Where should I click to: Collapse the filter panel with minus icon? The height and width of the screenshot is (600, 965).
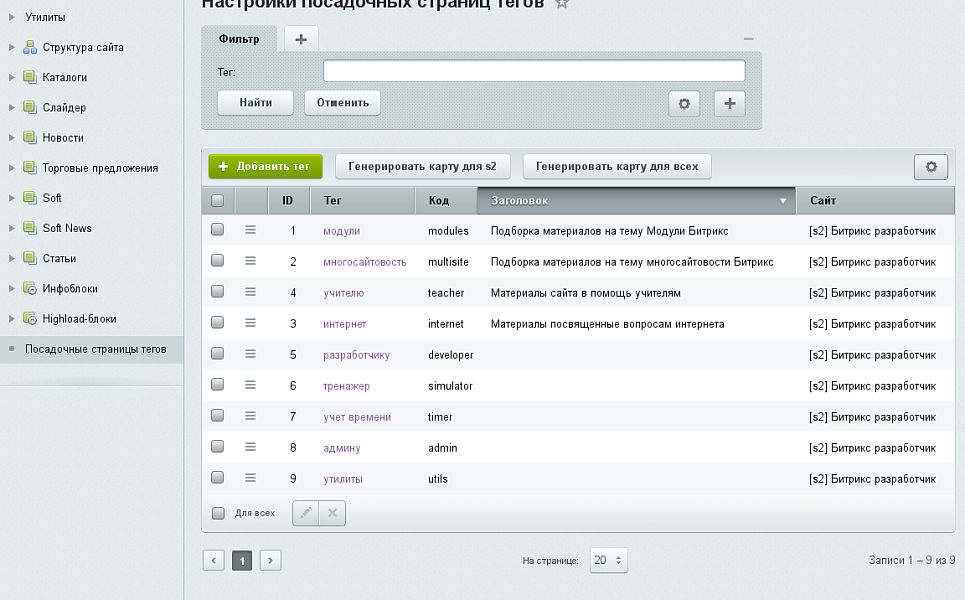point(748,39)
